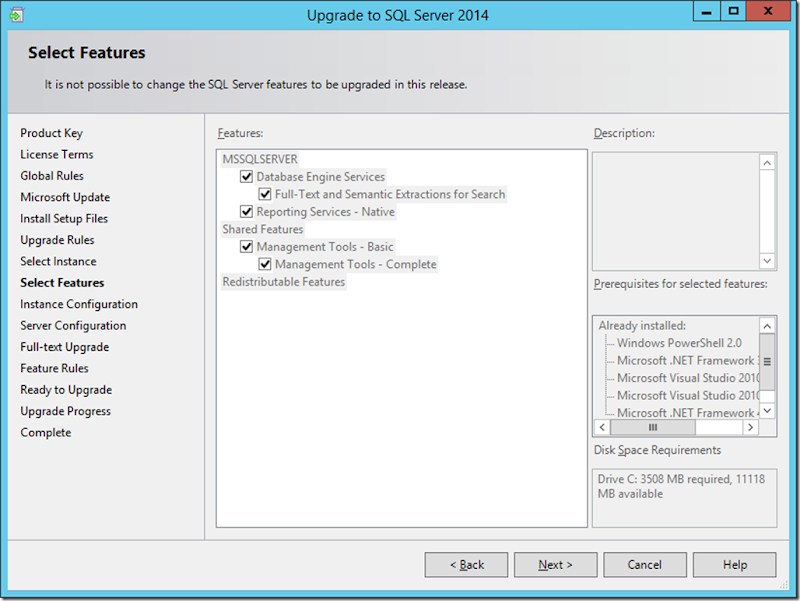Select first Microsoft .NET Framework prerequisite
Screen dimensions: 800x601
click(688, 360)
